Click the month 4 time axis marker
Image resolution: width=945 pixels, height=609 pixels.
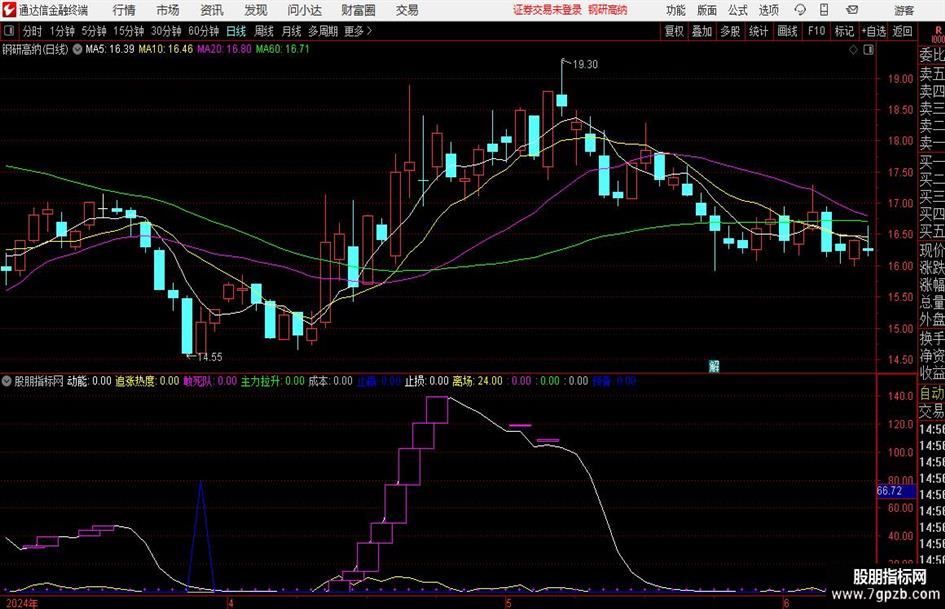230,603
